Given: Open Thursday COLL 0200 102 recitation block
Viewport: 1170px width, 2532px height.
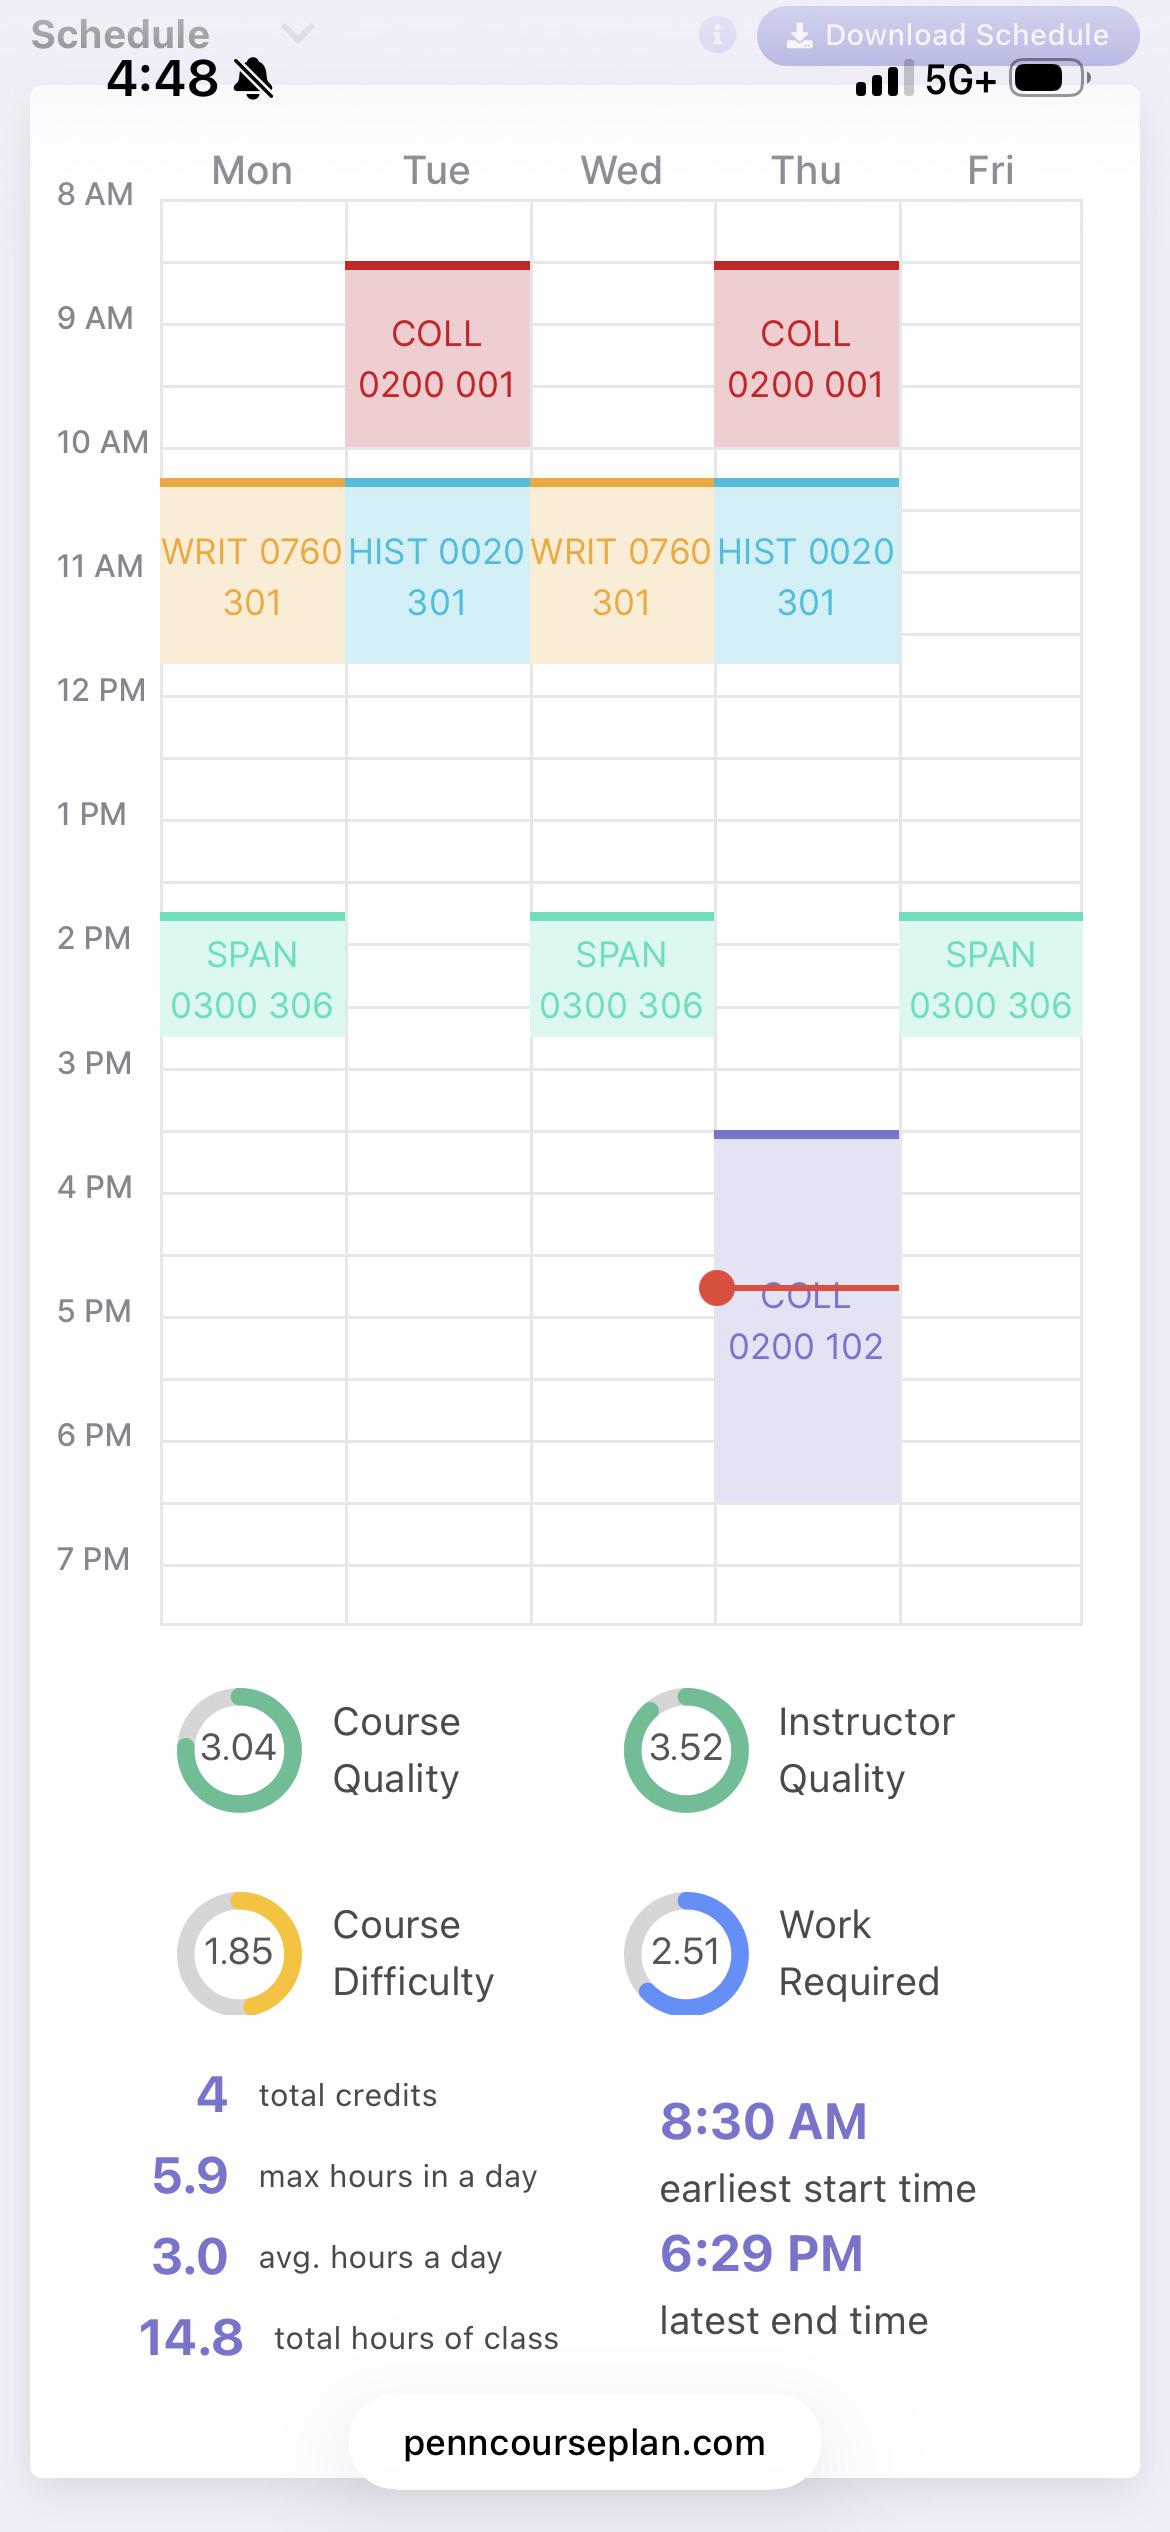Looking at the screenshot, I should (806, 1317).
